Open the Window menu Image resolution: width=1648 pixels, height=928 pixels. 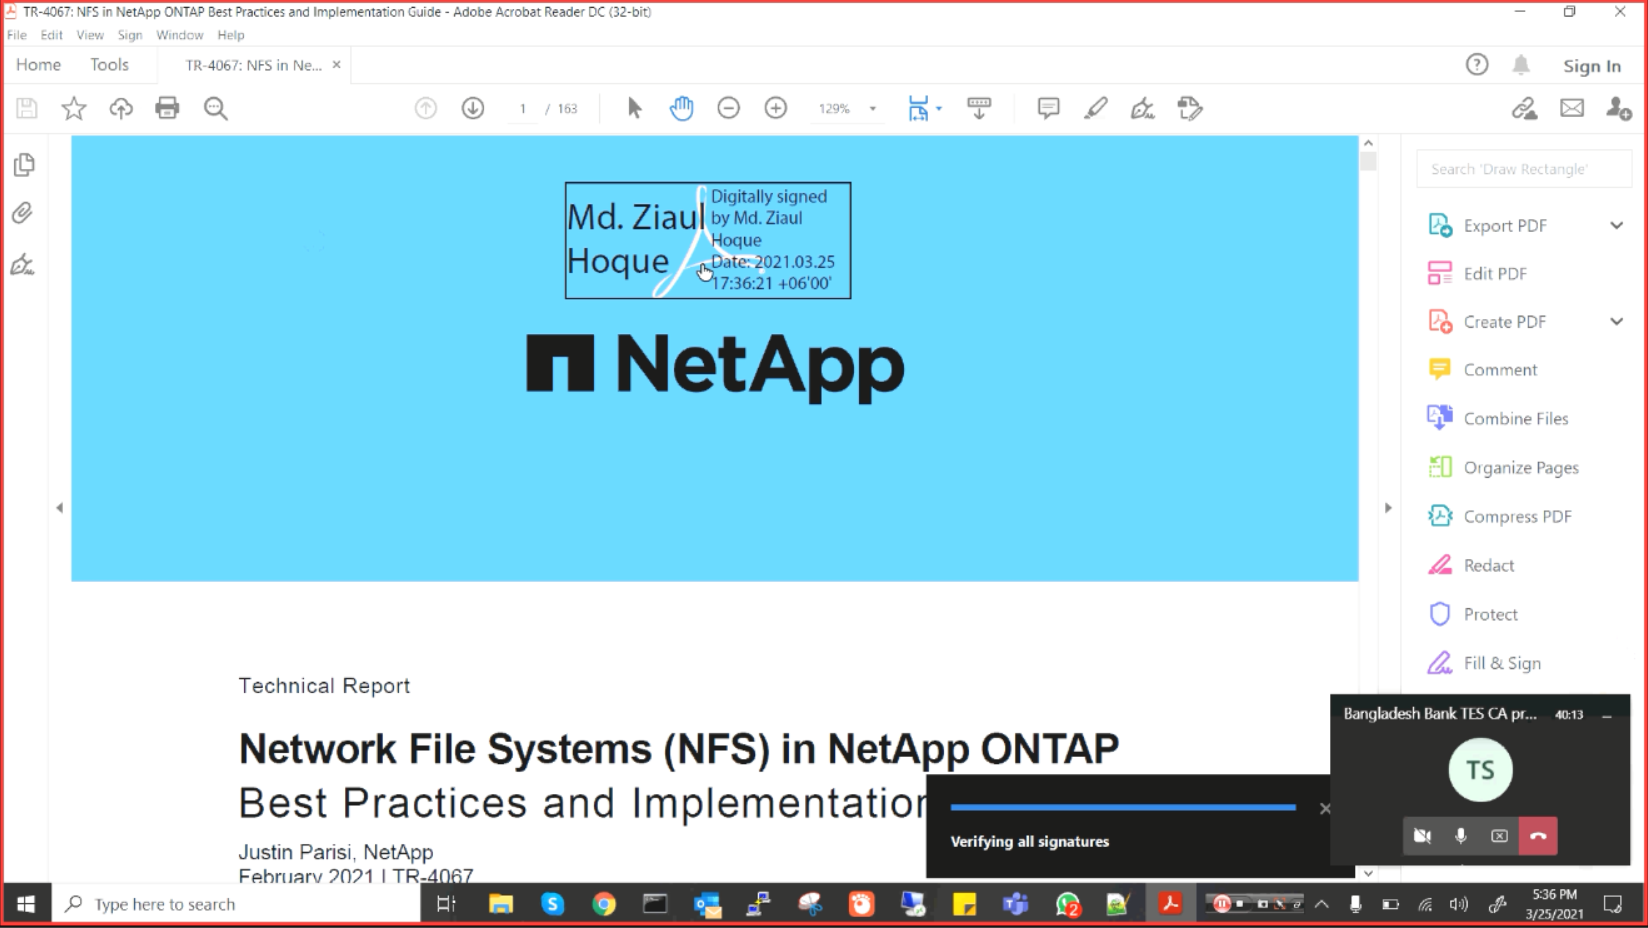pos(180,35)
